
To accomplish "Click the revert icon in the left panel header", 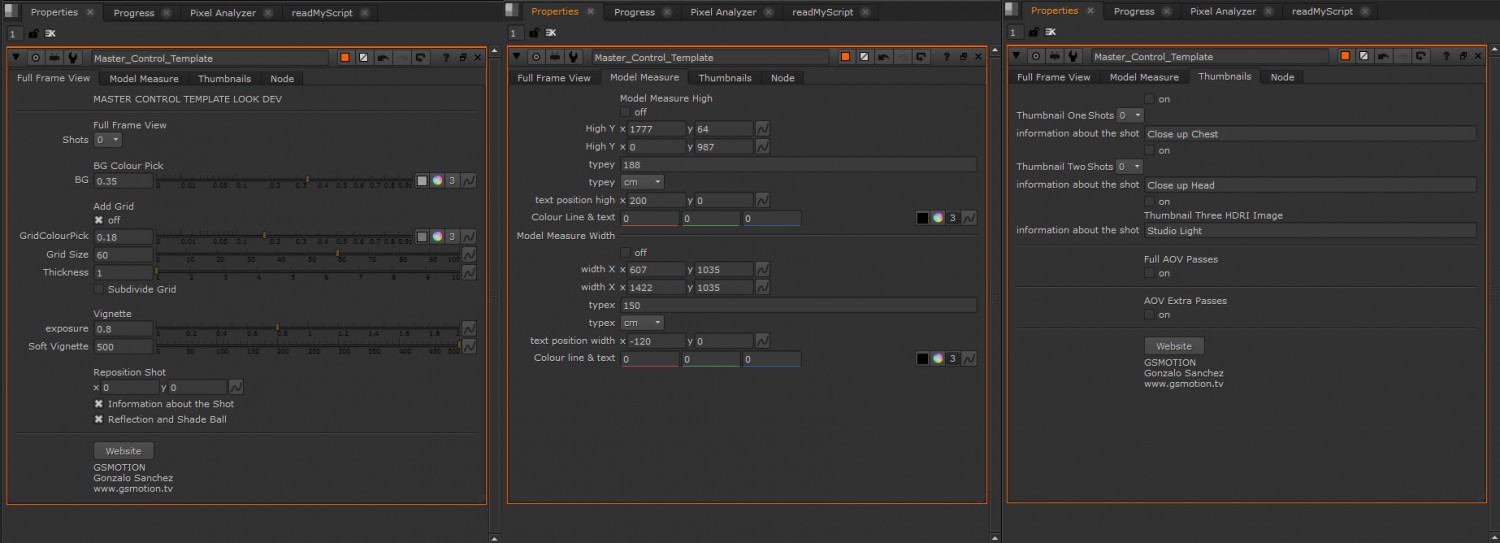I will tap(421, 58).
